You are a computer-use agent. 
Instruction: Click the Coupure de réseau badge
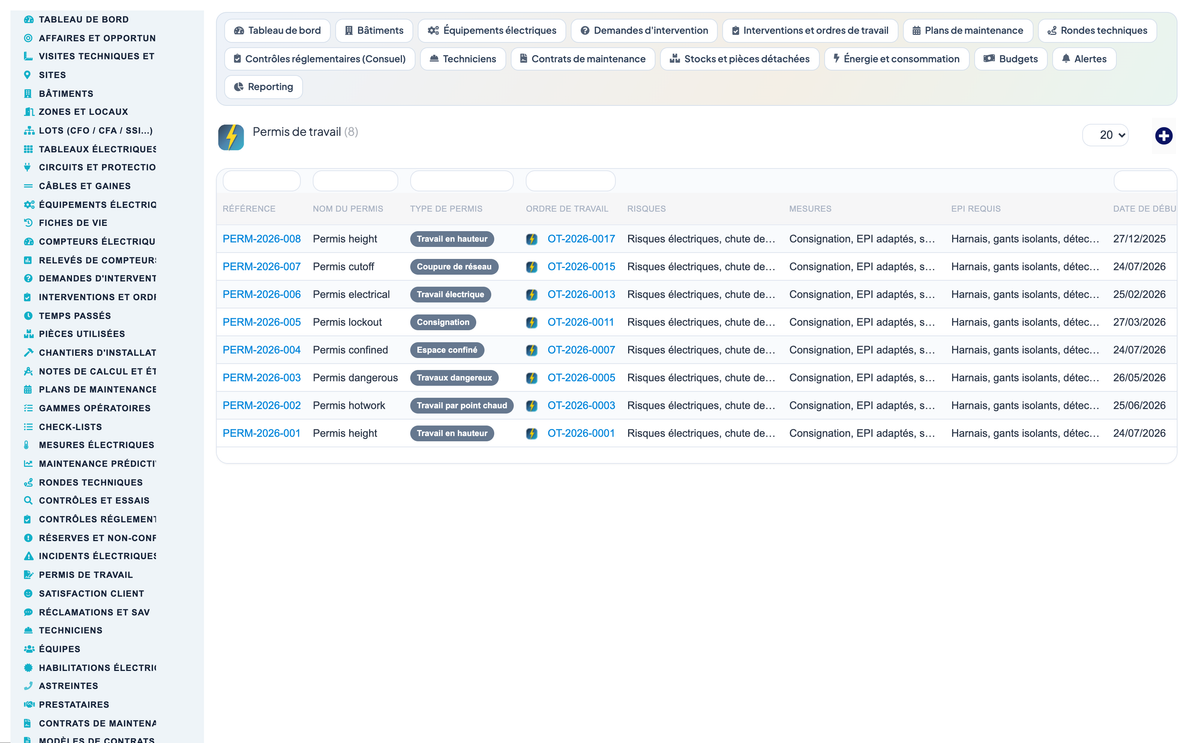[x=456, y=267]
